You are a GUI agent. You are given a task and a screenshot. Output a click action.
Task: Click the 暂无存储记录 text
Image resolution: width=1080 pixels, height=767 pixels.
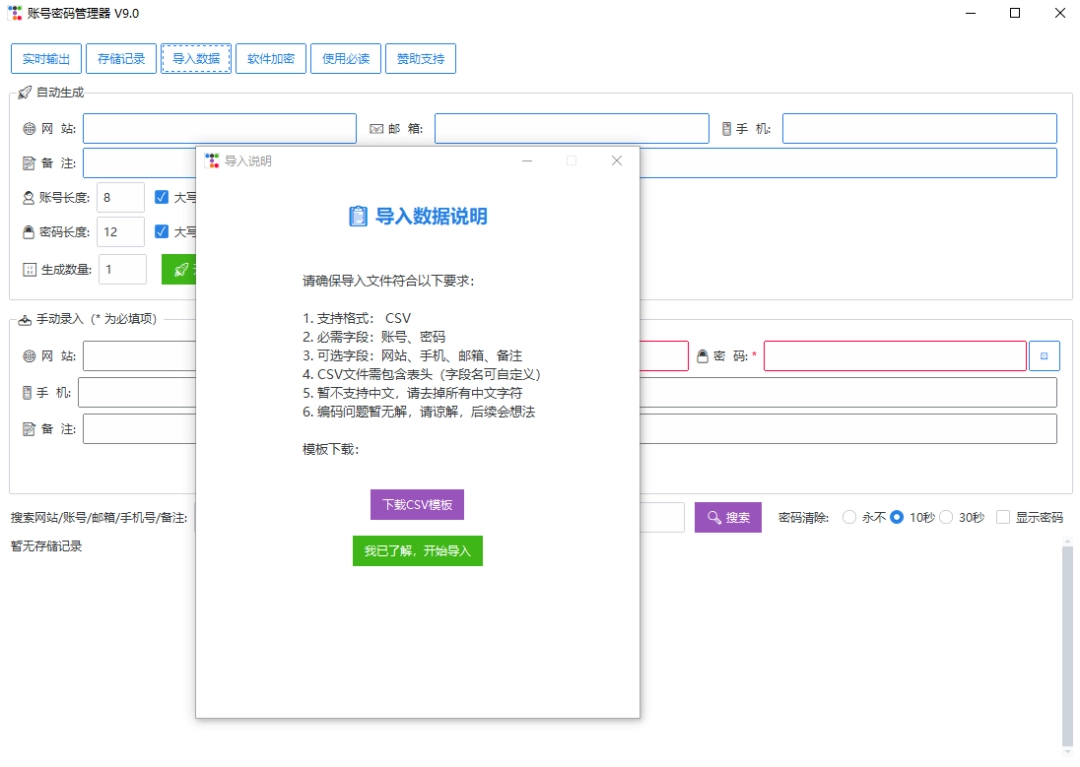point(46,546)
